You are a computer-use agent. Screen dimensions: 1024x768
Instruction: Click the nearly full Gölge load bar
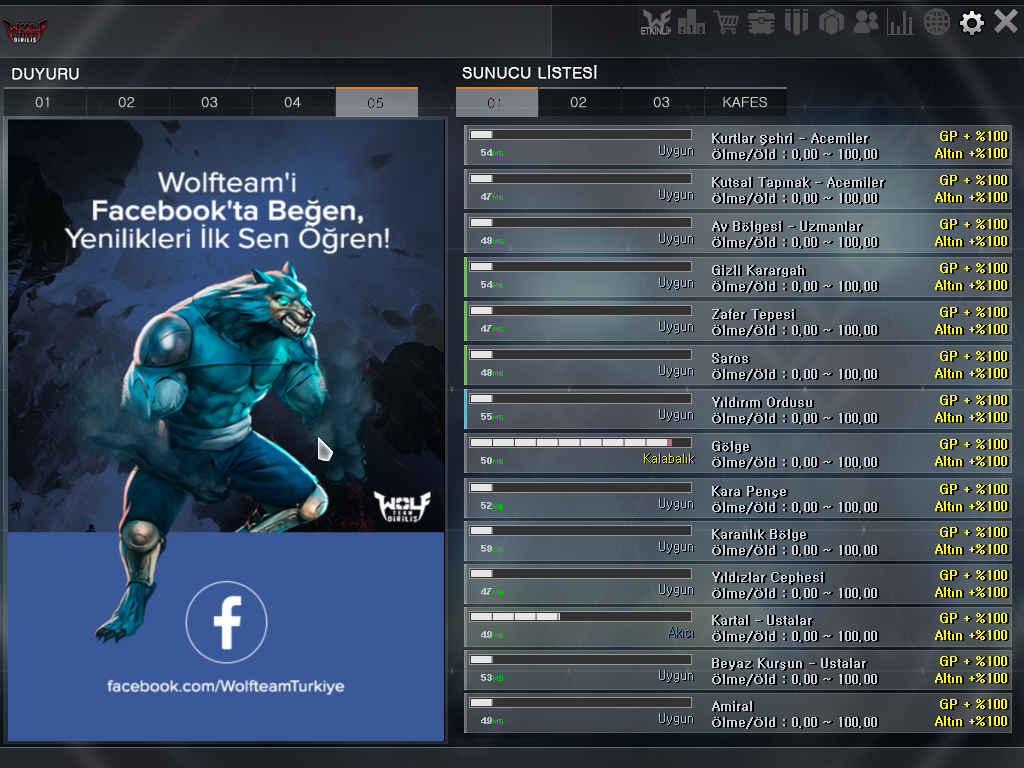pyautogui.click(x=581, y=443)
